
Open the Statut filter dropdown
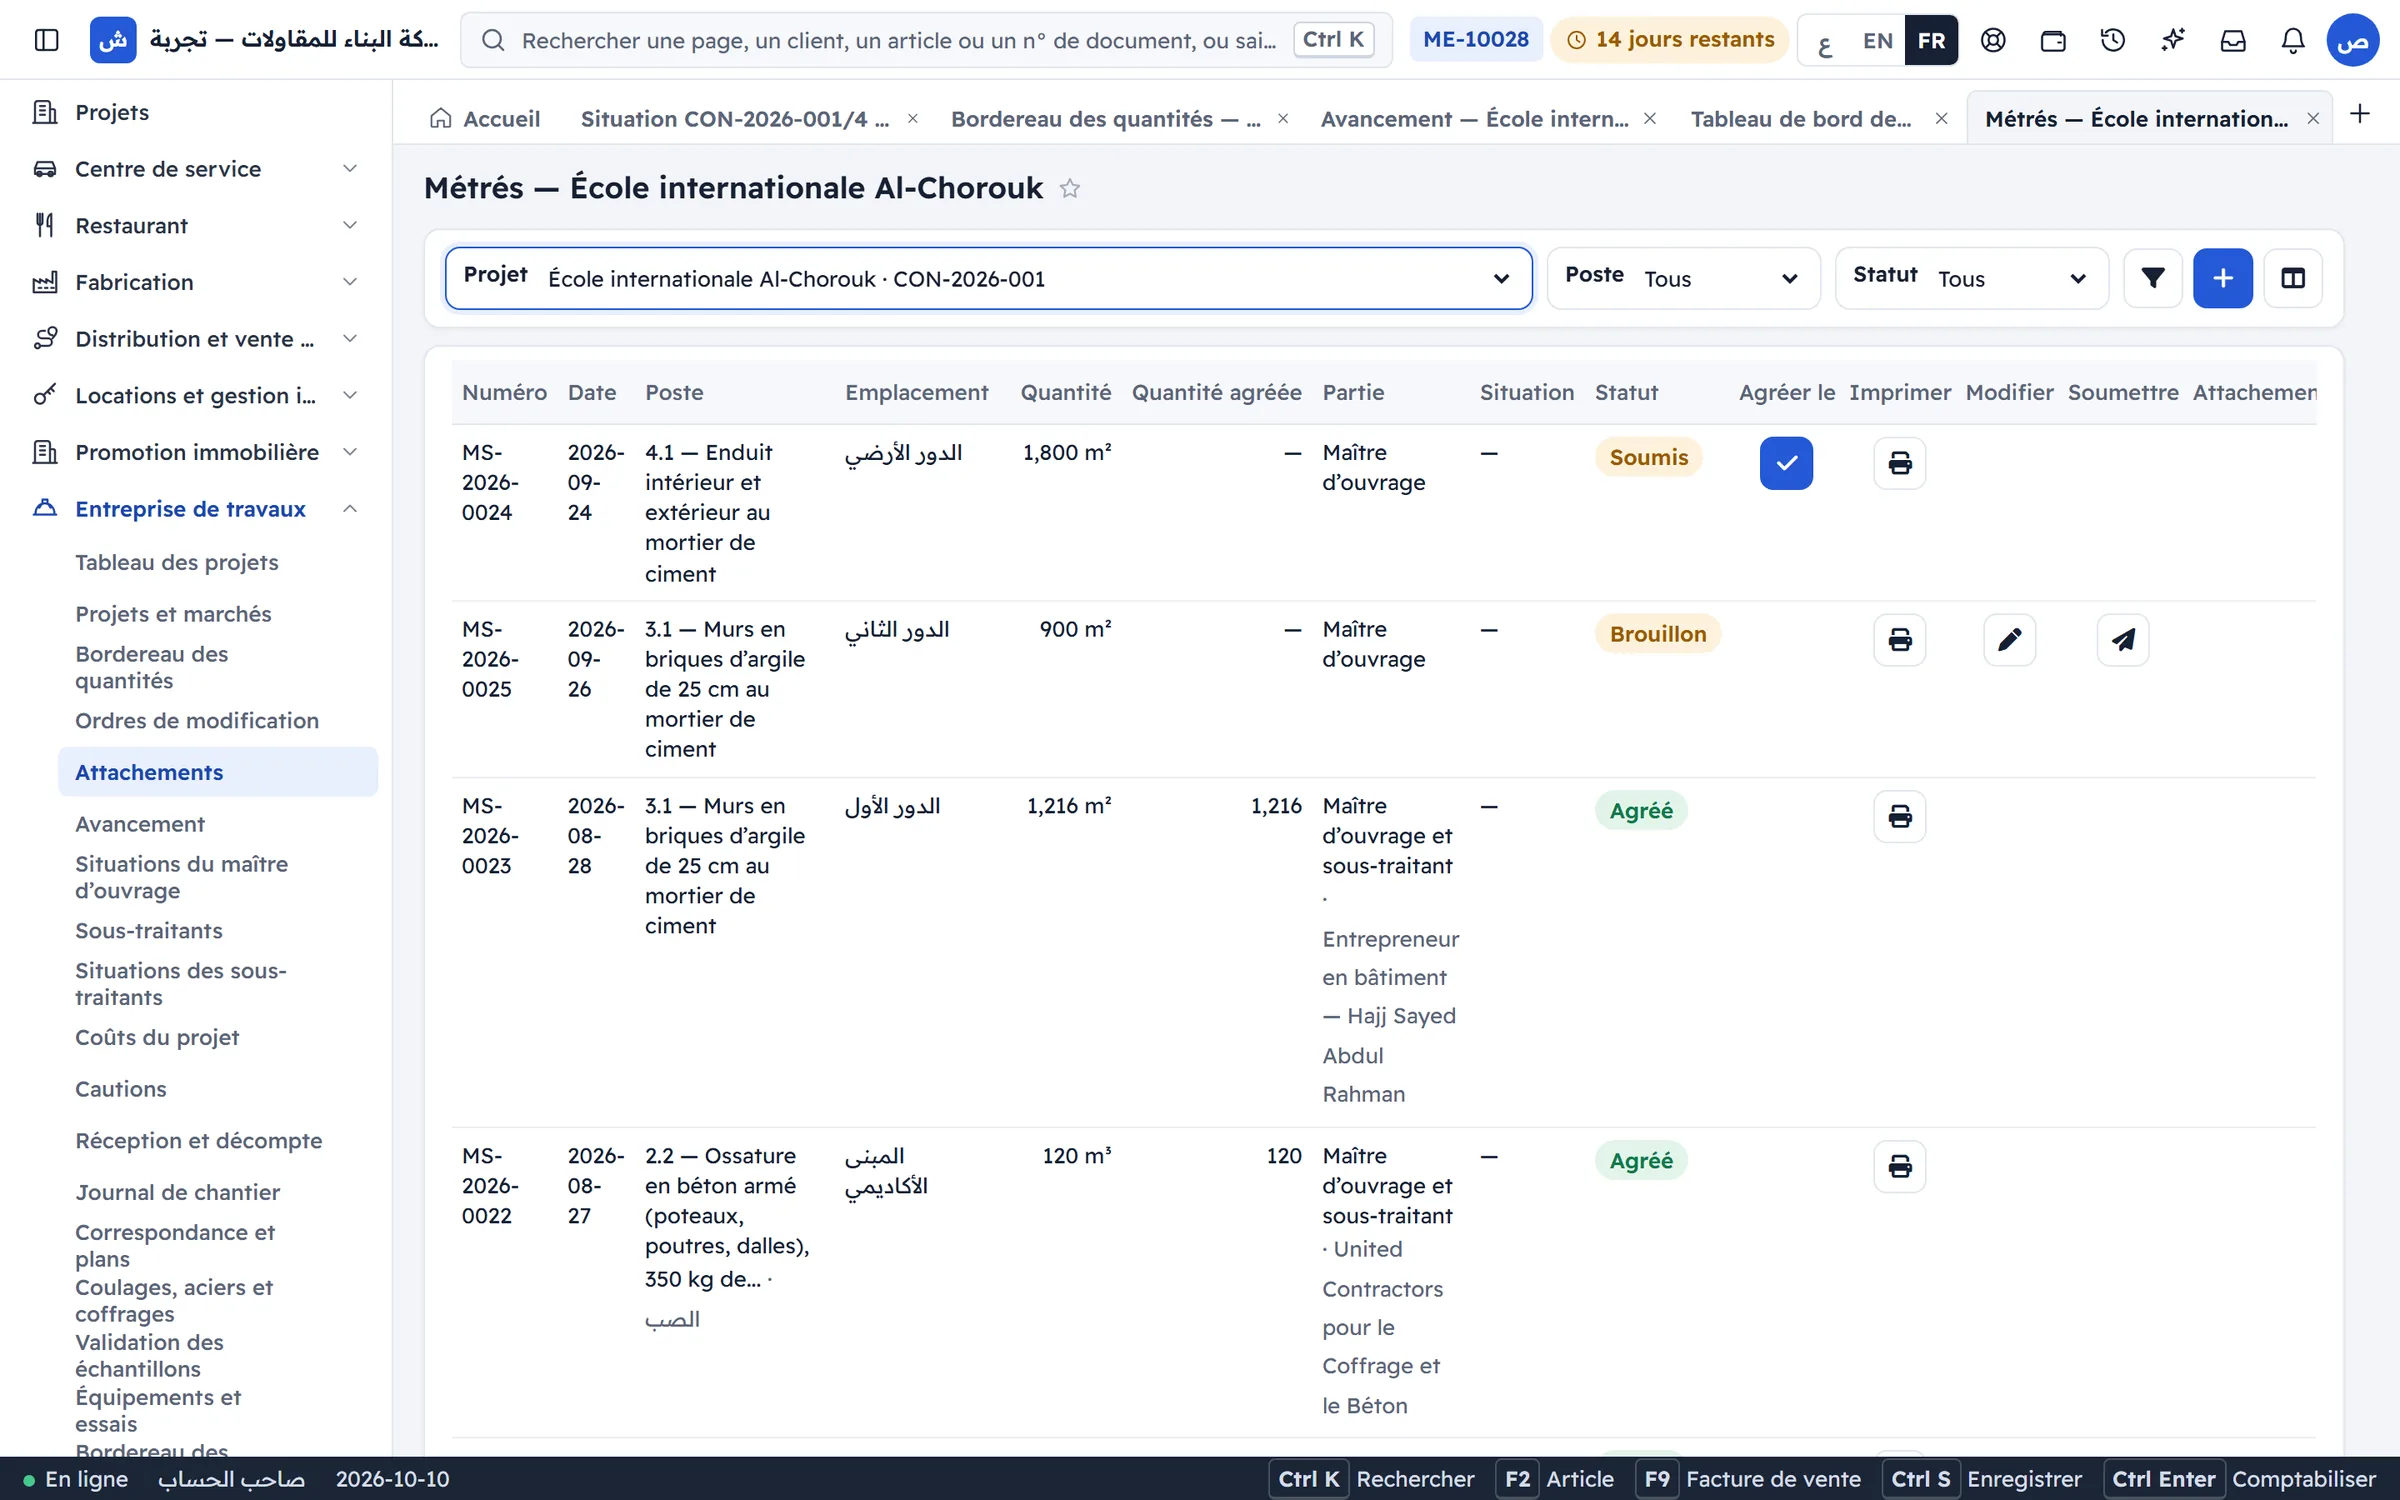[1971, 278]
